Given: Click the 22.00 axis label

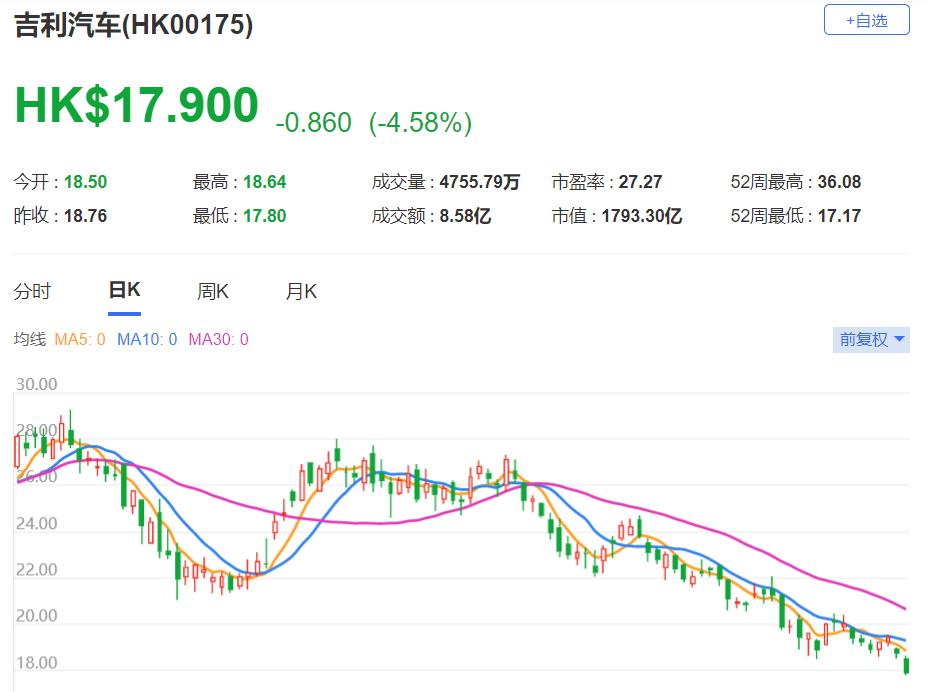Looking at the screenshot, I should click(37, 570).
